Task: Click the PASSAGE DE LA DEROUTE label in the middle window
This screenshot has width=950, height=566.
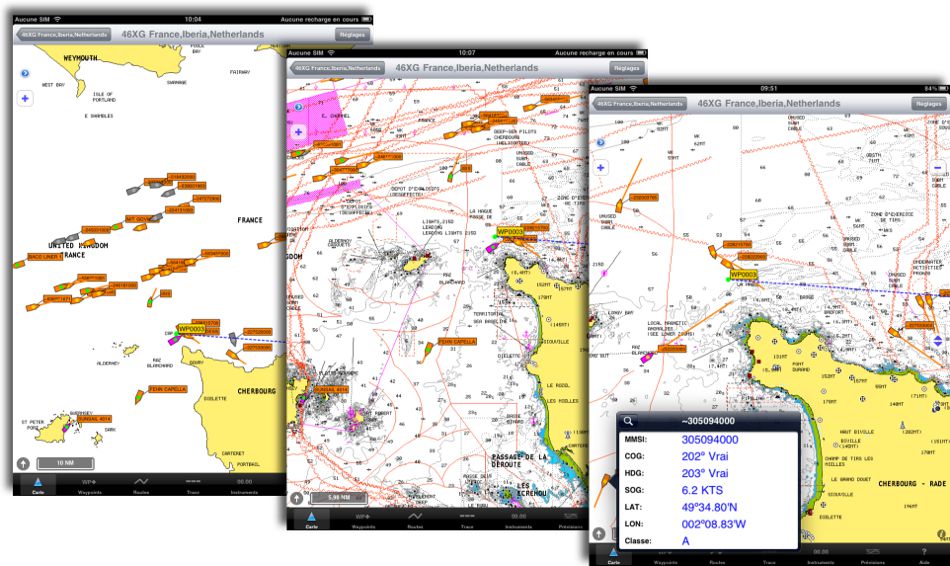Action: (519, 461)
